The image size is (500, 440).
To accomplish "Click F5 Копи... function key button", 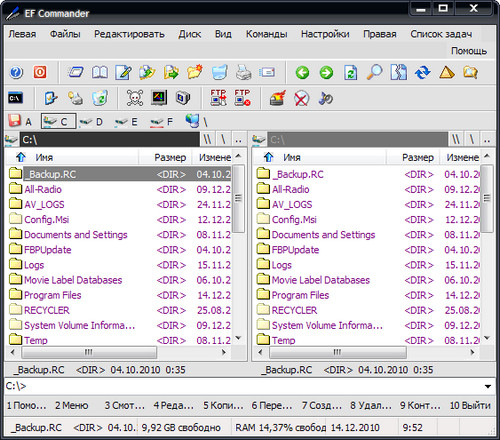I will click(223, 406).
